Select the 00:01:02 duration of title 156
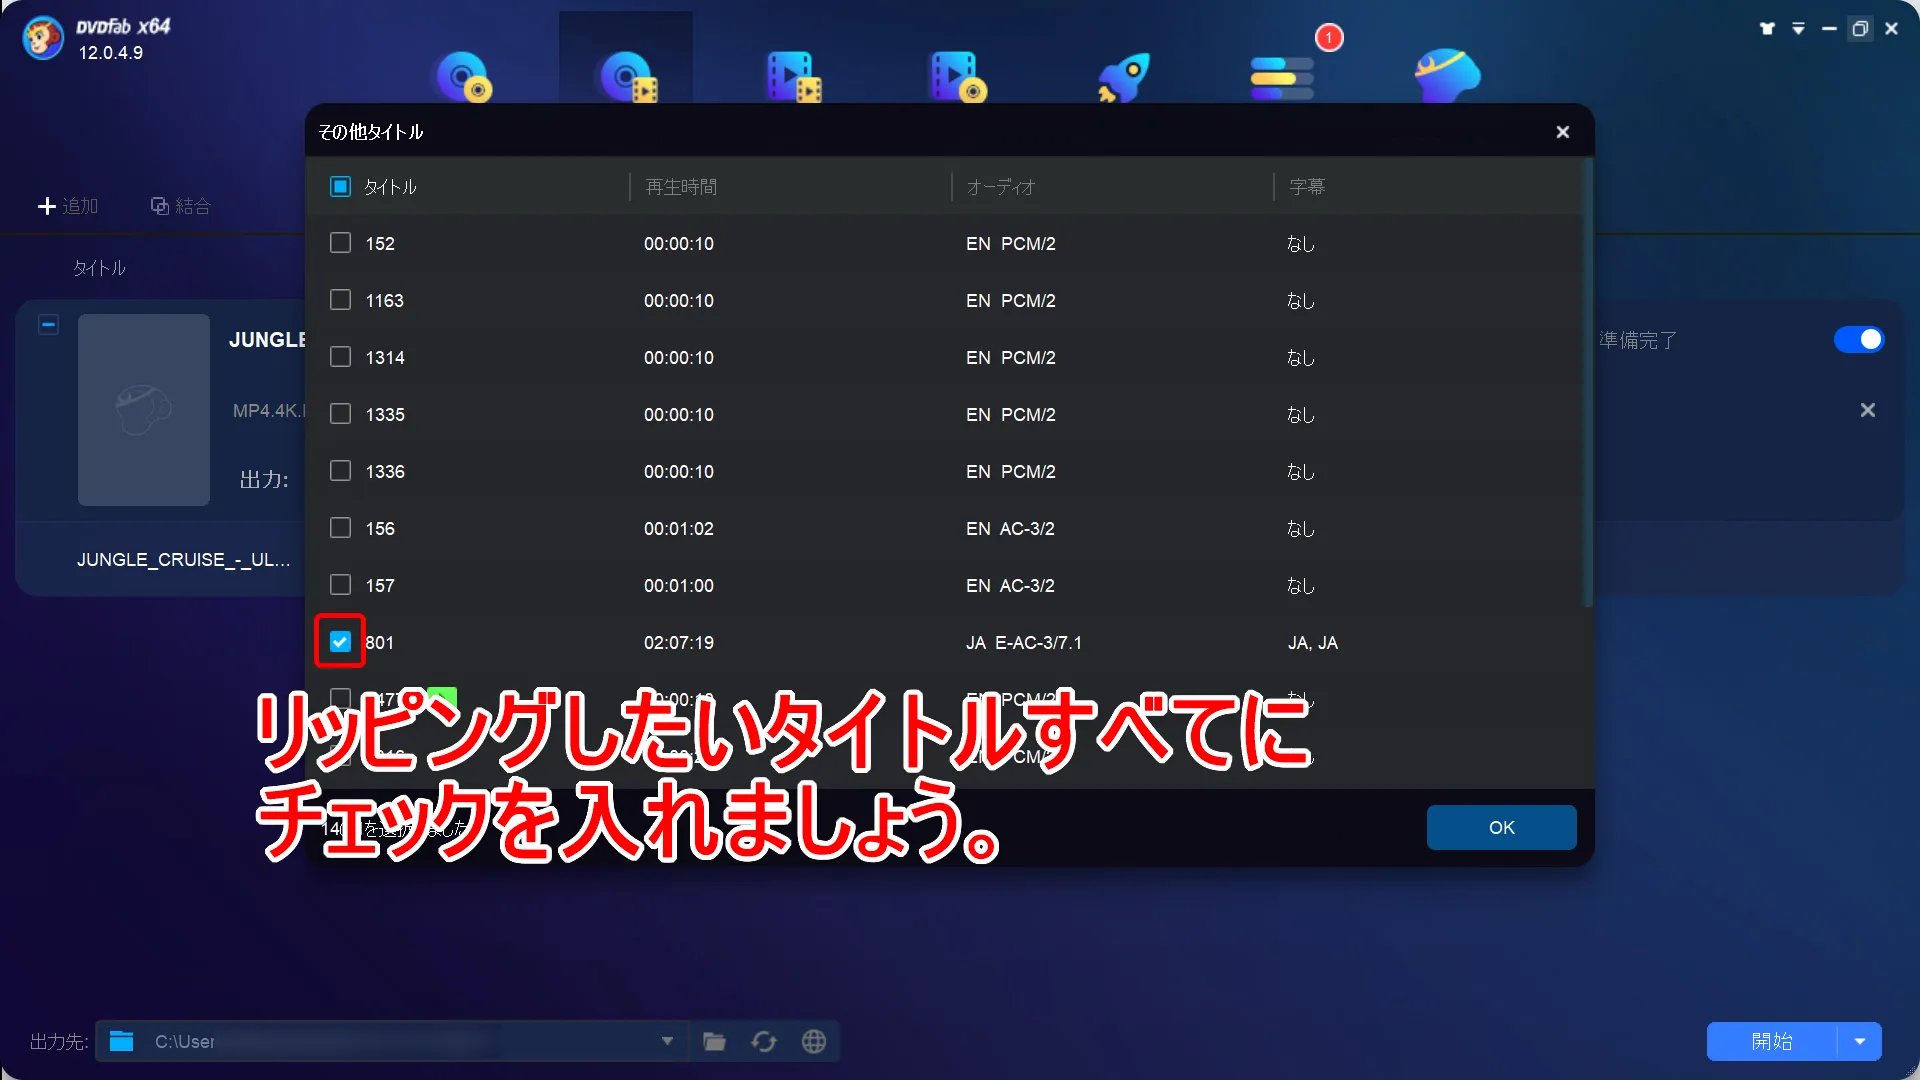 click(x=679, y=529)
